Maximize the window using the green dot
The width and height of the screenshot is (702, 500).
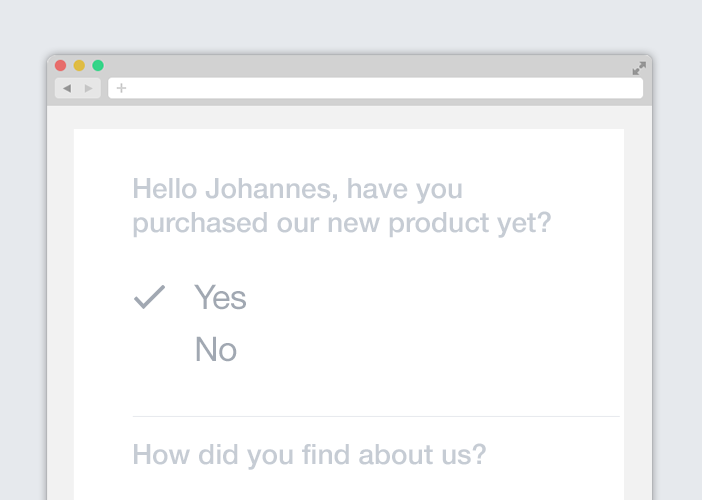pyautogui.click(x=98, y=65)
